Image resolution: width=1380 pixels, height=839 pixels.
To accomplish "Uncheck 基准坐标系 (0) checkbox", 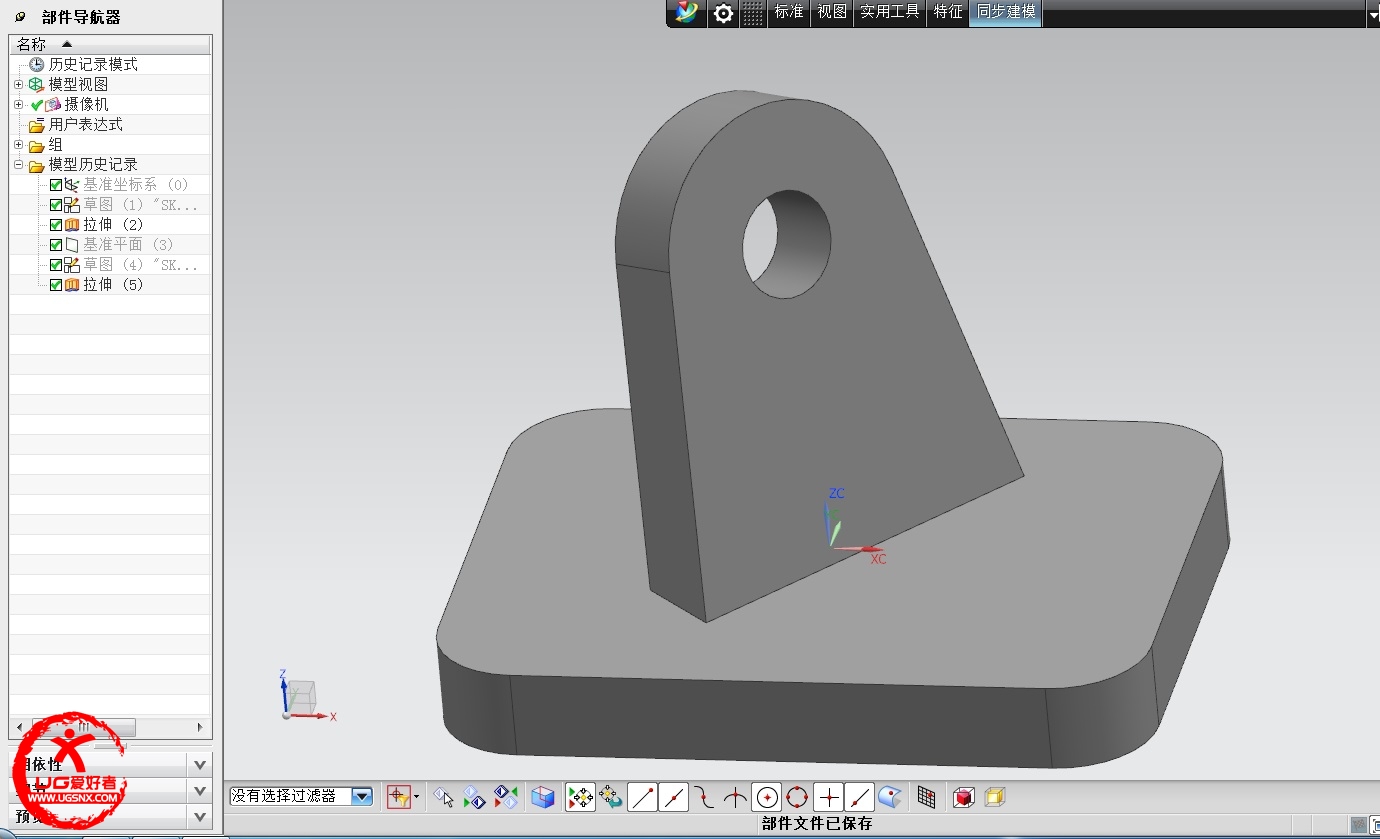I will pos(56,184).
